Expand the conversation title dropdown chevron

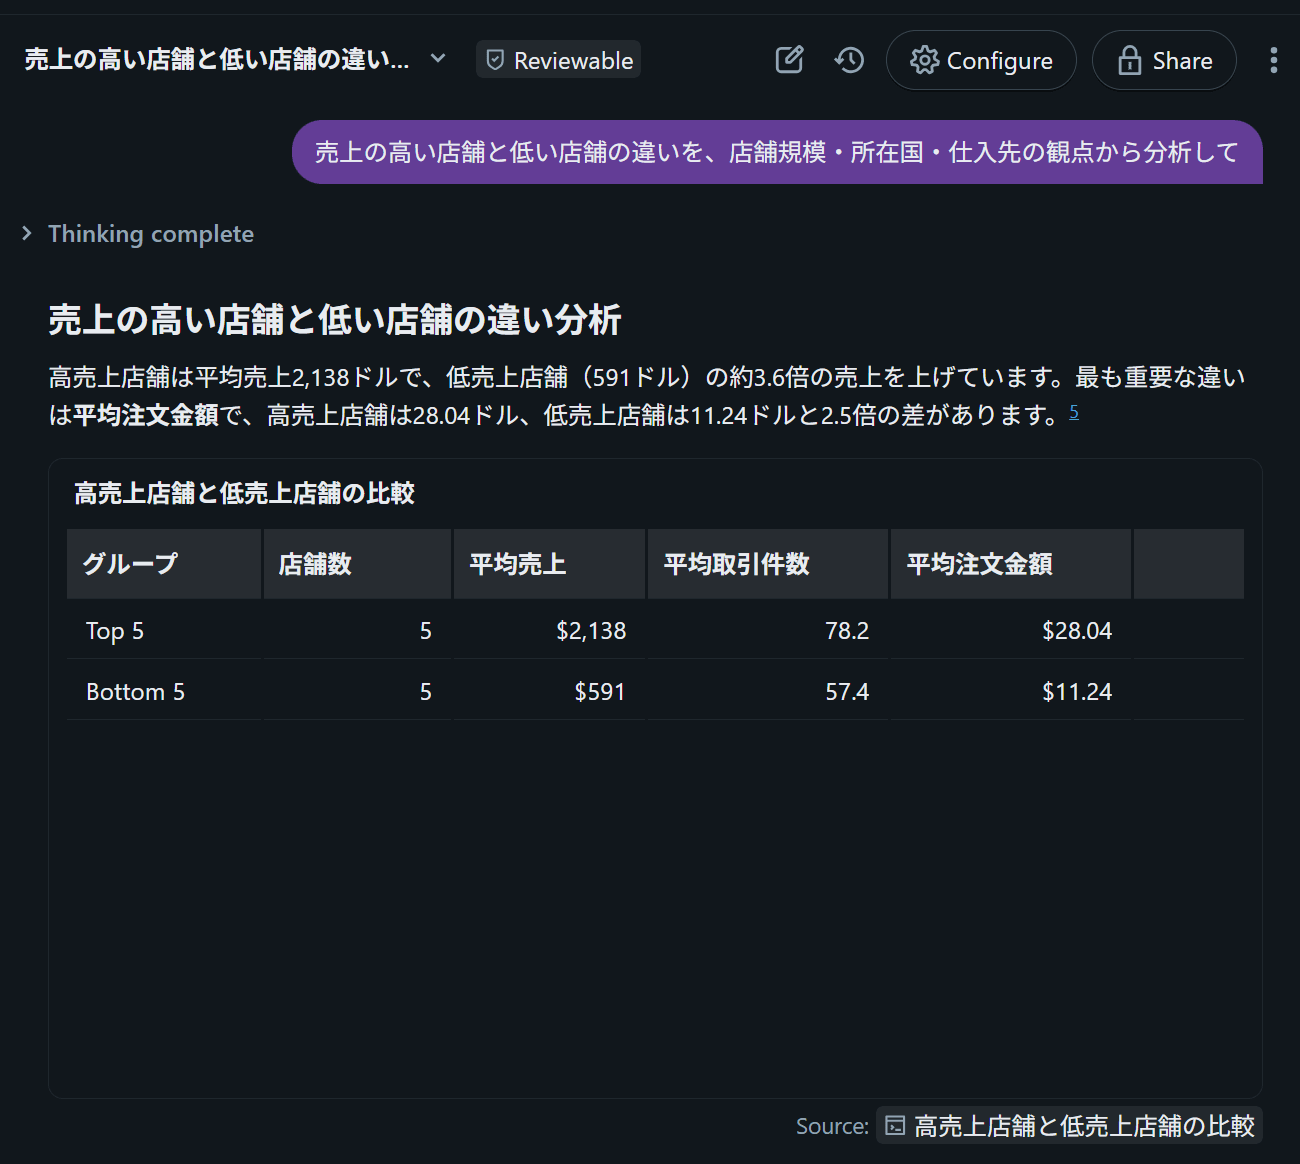(x=438, y=59)
